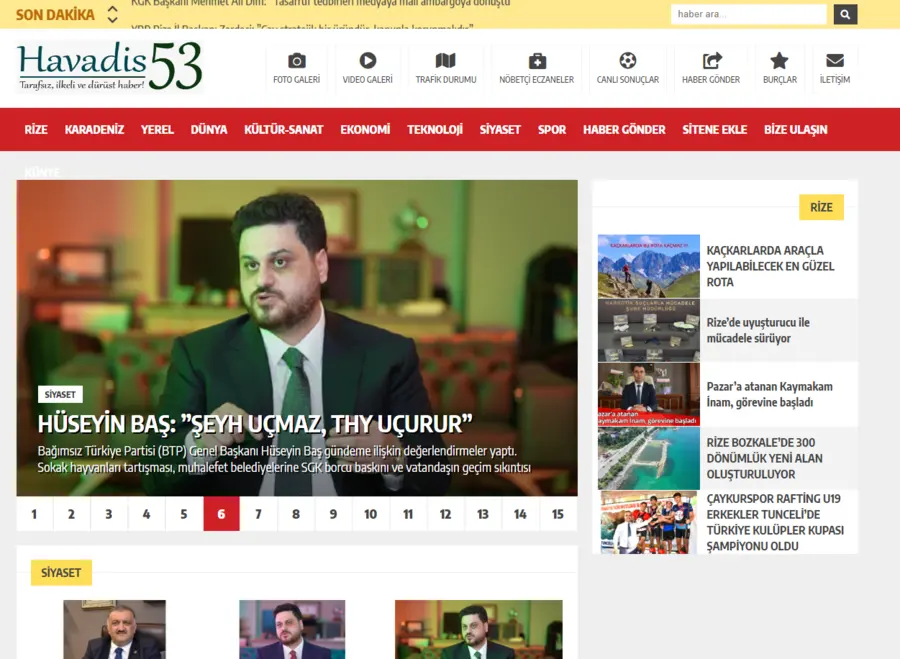Open the RİZE menu item
The width and height of the screenshot is (900, 659).
(x=36, y=130)
